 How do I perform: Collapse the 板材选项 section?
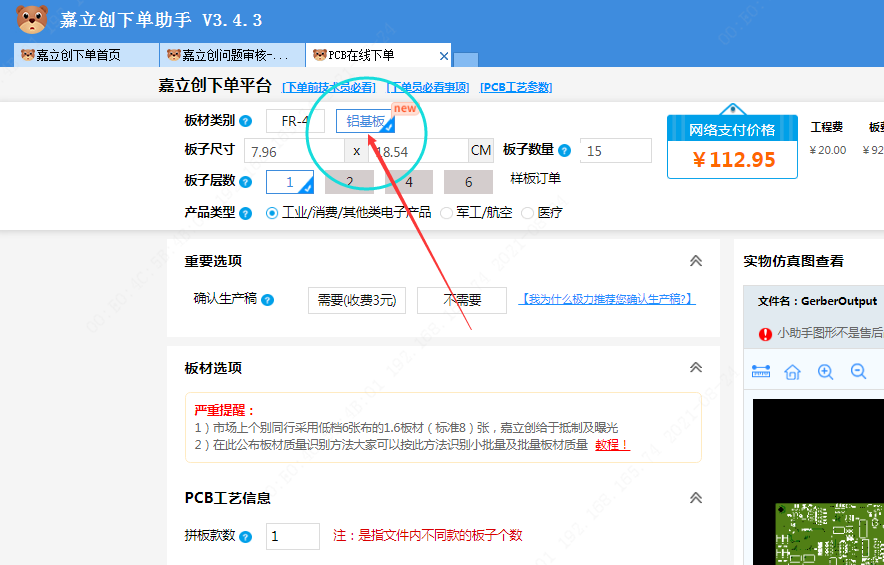point(696,367)
